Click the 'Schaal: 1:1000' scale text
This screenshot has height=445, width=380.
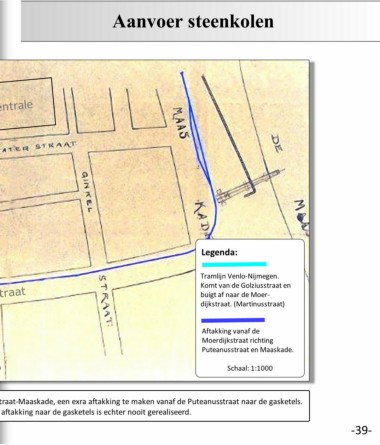[250, 368]
